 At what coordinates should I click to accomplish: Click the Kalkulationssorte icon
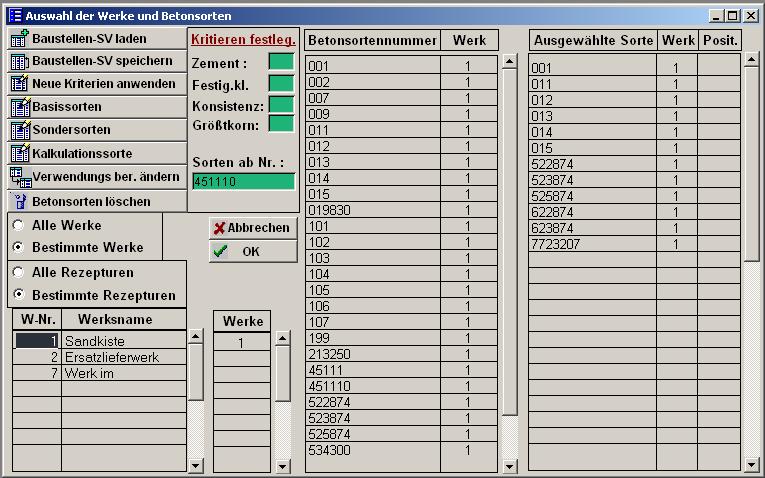click(x=19, y=153)
